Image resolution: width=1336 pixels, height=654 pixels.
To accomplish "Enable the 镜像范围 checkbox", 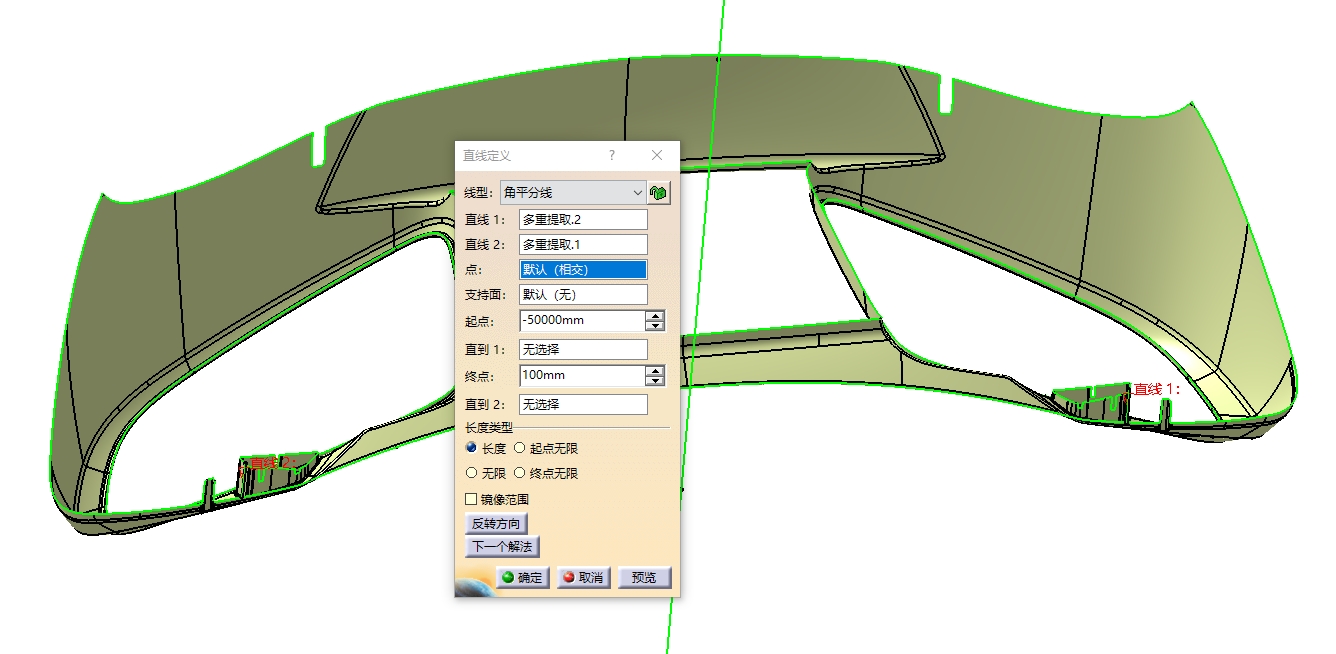I will 472,499.
